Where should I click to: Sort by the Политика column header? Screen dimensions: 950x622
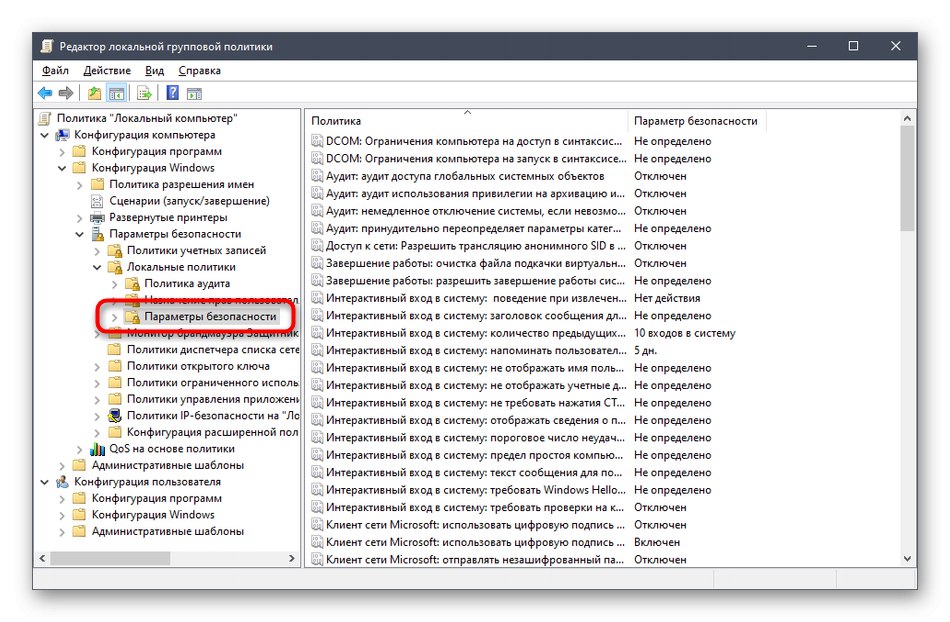pyautogui.click(x=467, y=121)
